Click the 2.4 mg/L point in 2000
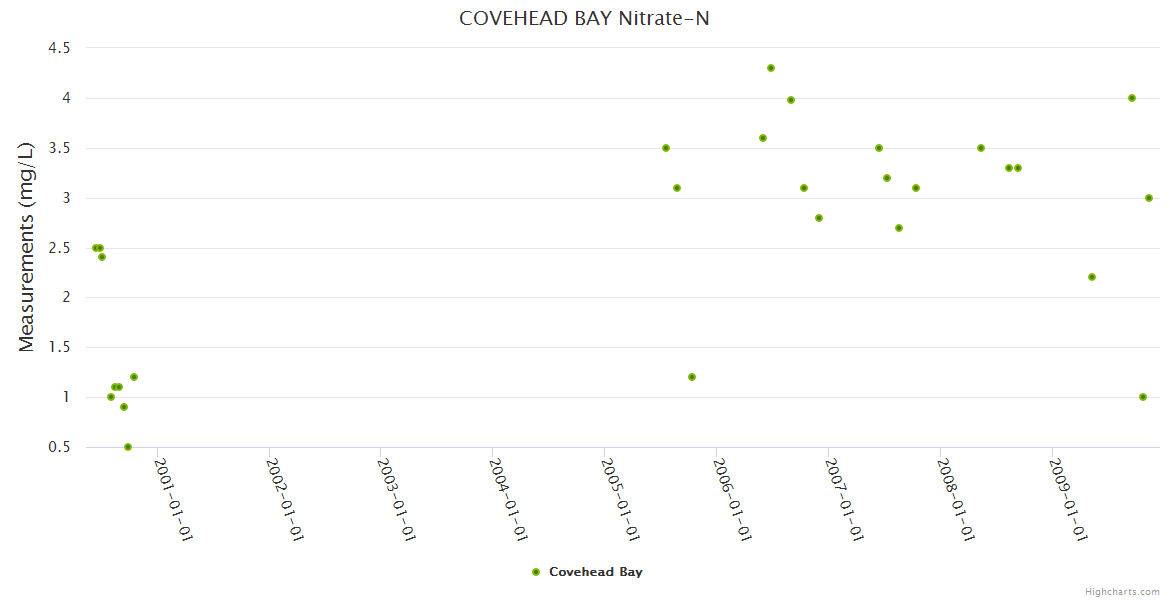The height and width of the screenshot is (600, 1170). [x=102, y=257]
